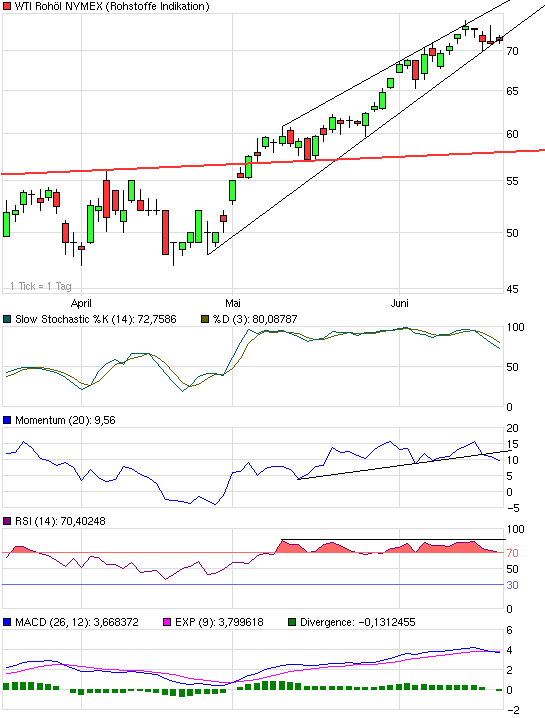Click the 'Juni' label on the time axis
Screen dimensions: 545x718
pos(399,303)
